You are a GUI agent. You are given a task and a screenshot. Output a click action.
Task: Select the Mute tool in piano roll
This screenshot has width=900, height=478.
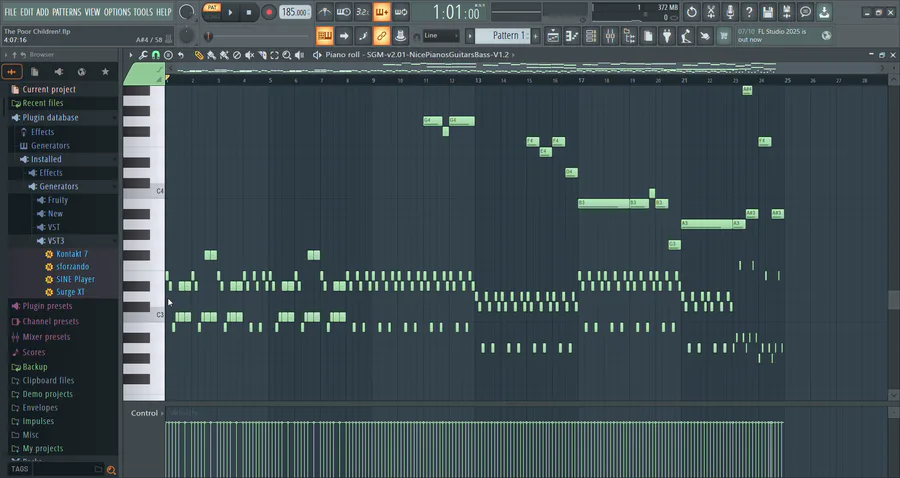pos(249,55)
